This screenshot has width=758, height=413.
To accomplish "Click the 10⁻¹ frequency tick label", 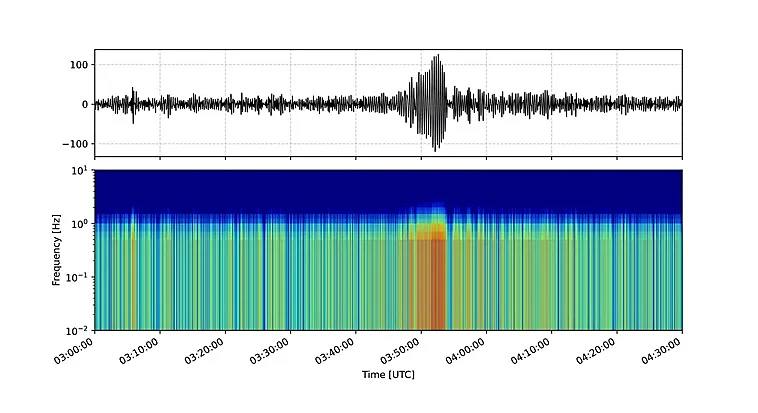I will pyautogui.click(x=77, y=278).
